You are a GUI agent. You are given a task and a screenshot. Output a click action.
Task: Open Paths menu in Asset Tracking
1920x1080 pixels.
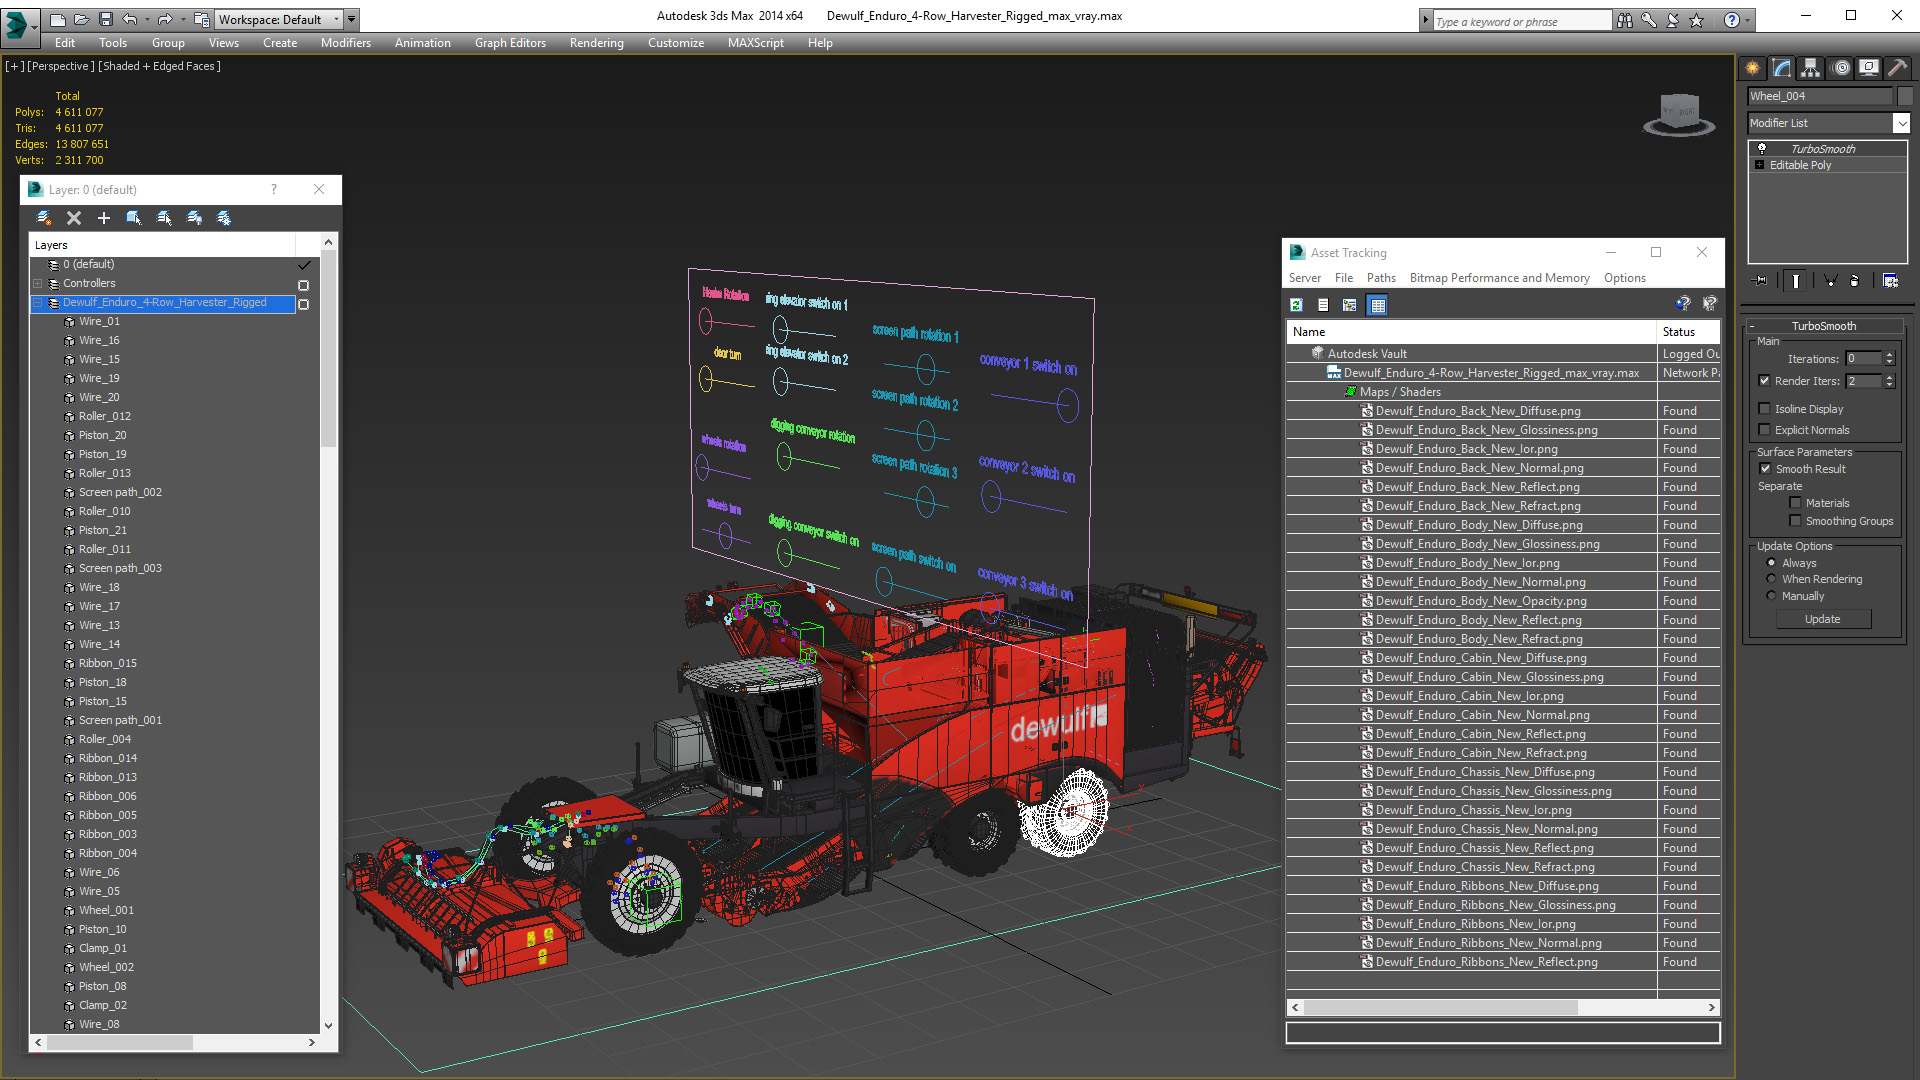(1381, 278)
